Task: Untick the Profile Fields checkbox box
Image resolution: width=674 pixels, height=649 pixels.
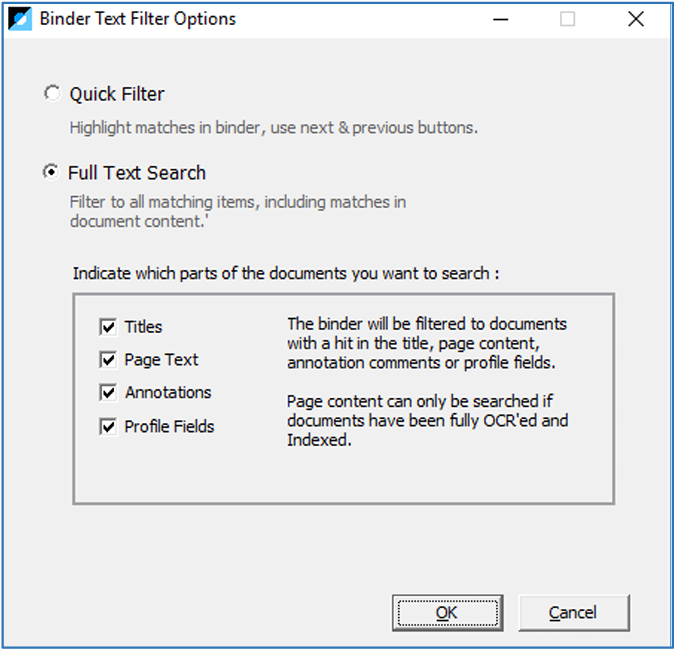Action: tap(107, 426)
